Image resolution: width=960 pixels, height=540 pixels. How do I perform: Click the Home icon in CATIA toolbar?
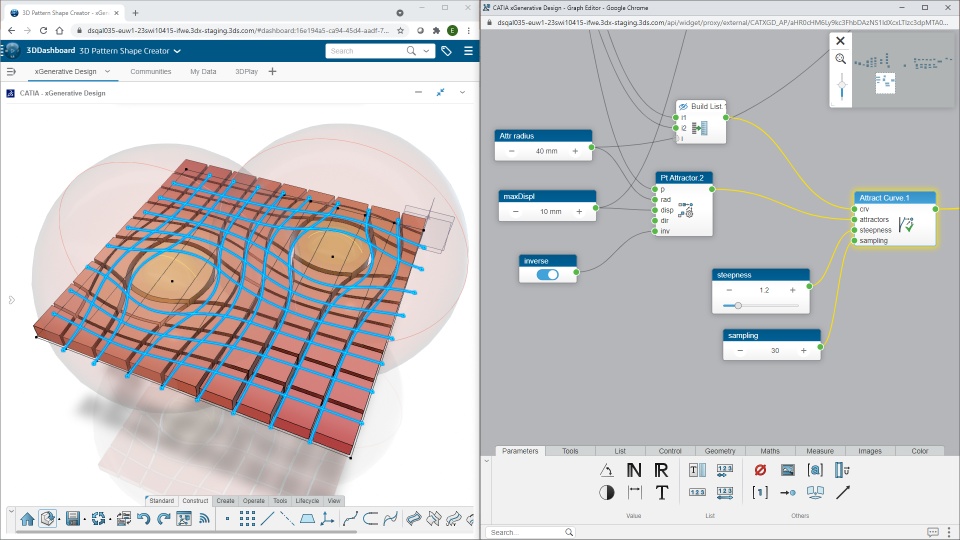27,519
